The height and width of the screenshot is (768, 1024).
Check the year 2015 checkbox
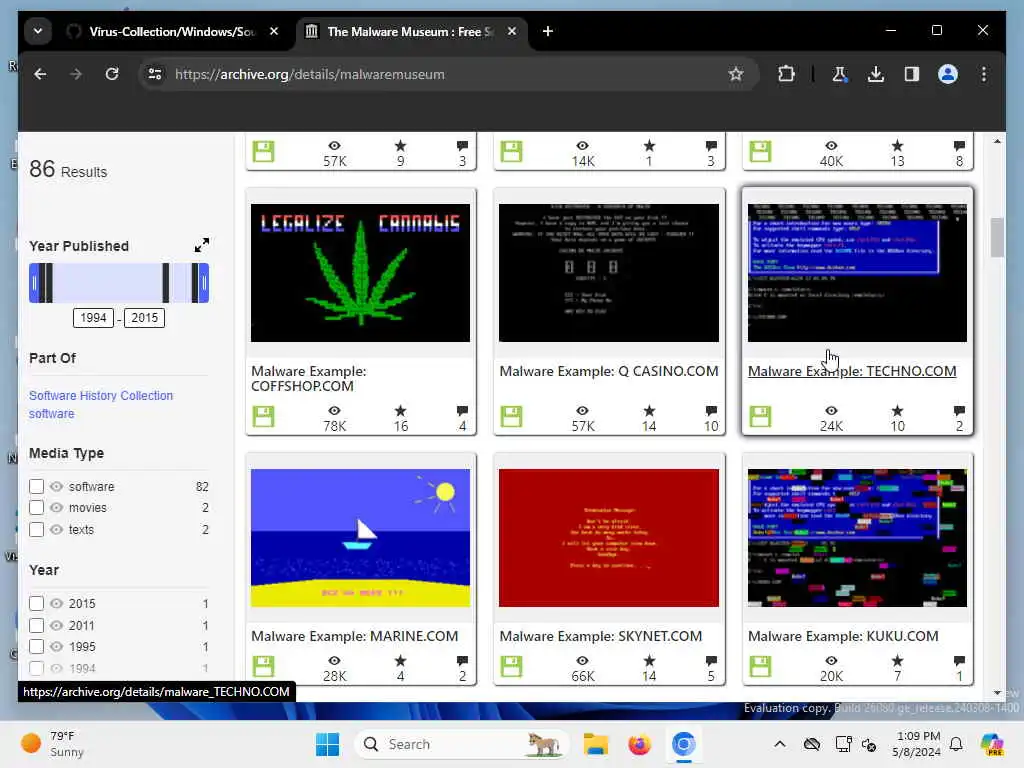pos(37,603)
